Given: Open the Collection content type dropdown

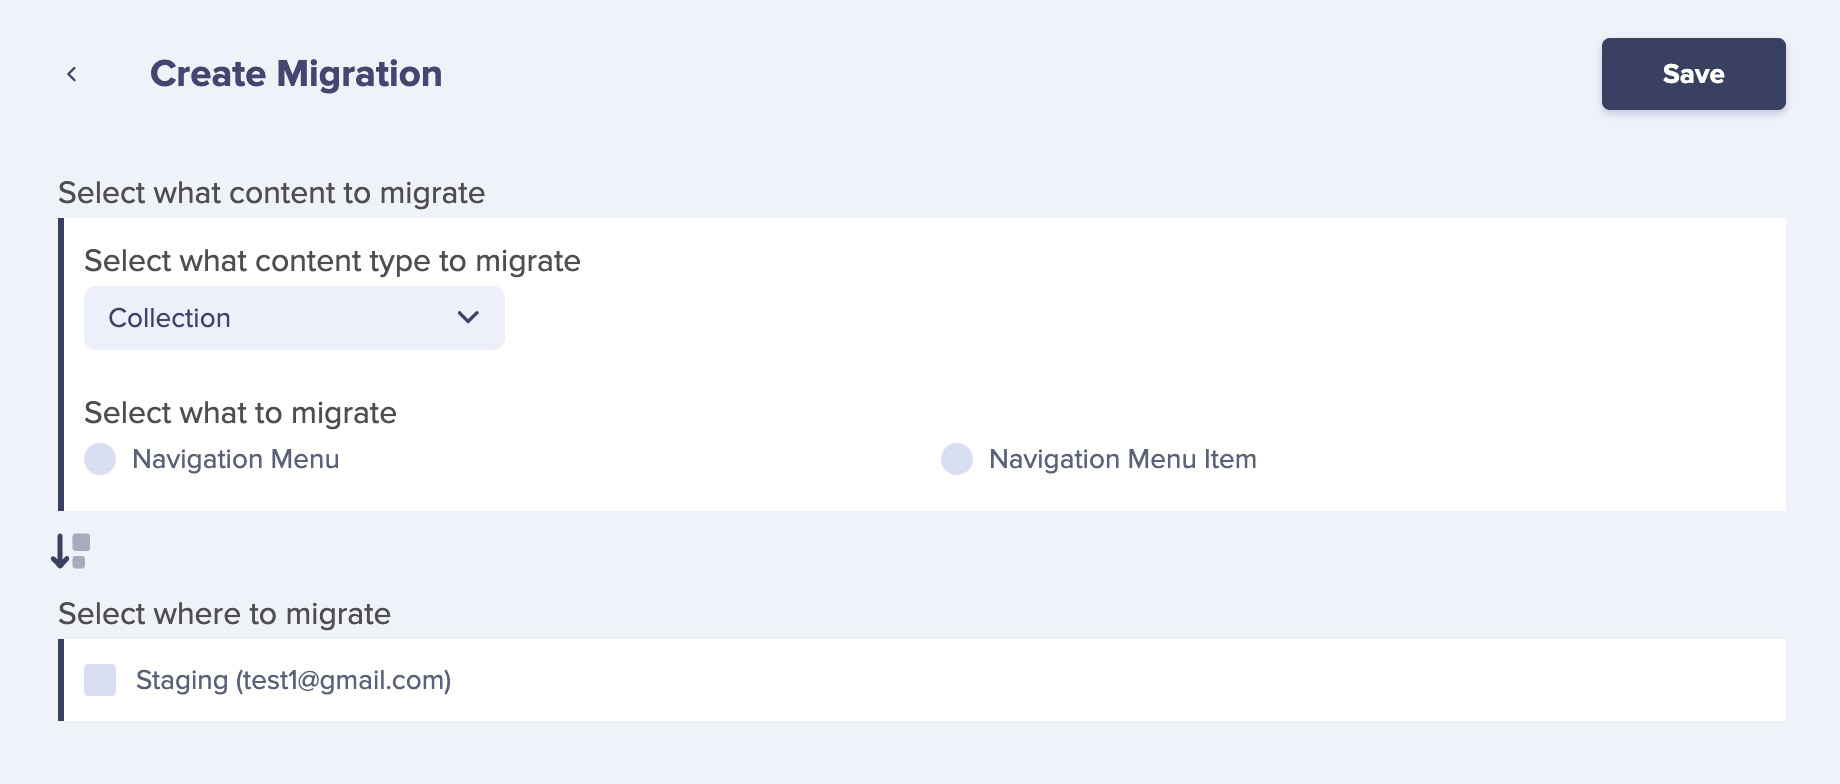Looking at the screenshot, I should pos(294,318).
